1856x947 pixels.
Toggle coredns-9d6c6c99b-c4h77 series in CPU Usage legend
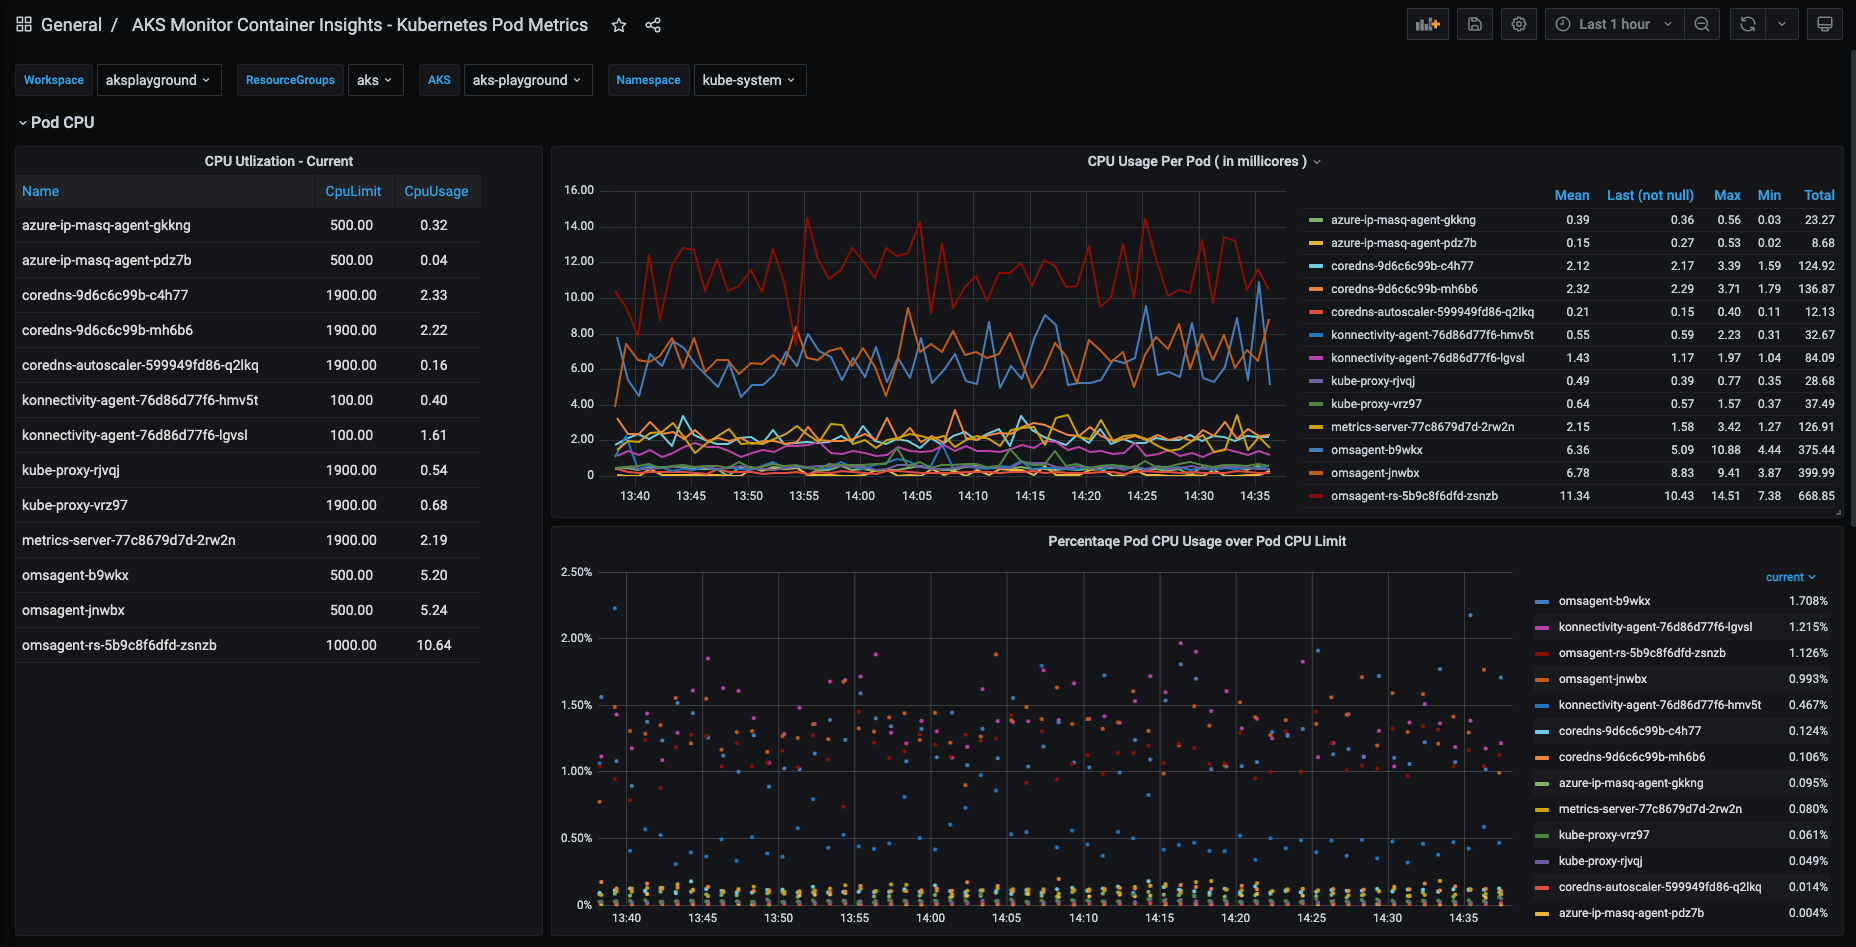click(x=1402, y=266)
